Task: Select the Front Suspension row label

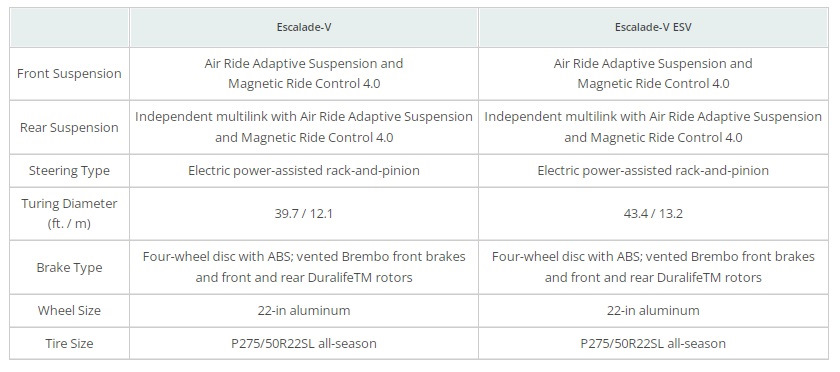Action: pos(69,73)
